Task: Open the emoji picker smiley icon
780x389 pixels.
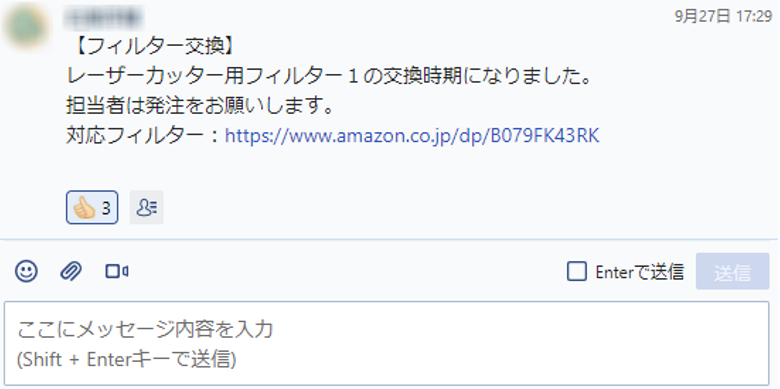Action: coord(26,272)
